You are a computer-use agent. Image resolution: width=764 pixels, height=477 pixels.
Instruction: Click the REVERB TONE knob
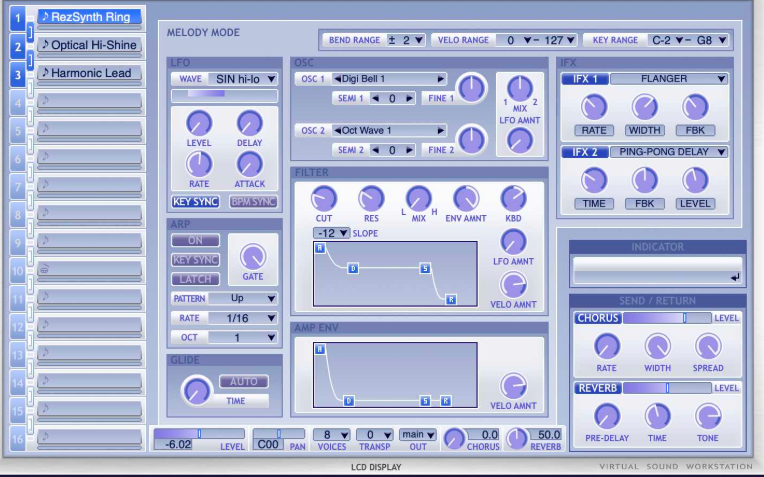point(708,417)
